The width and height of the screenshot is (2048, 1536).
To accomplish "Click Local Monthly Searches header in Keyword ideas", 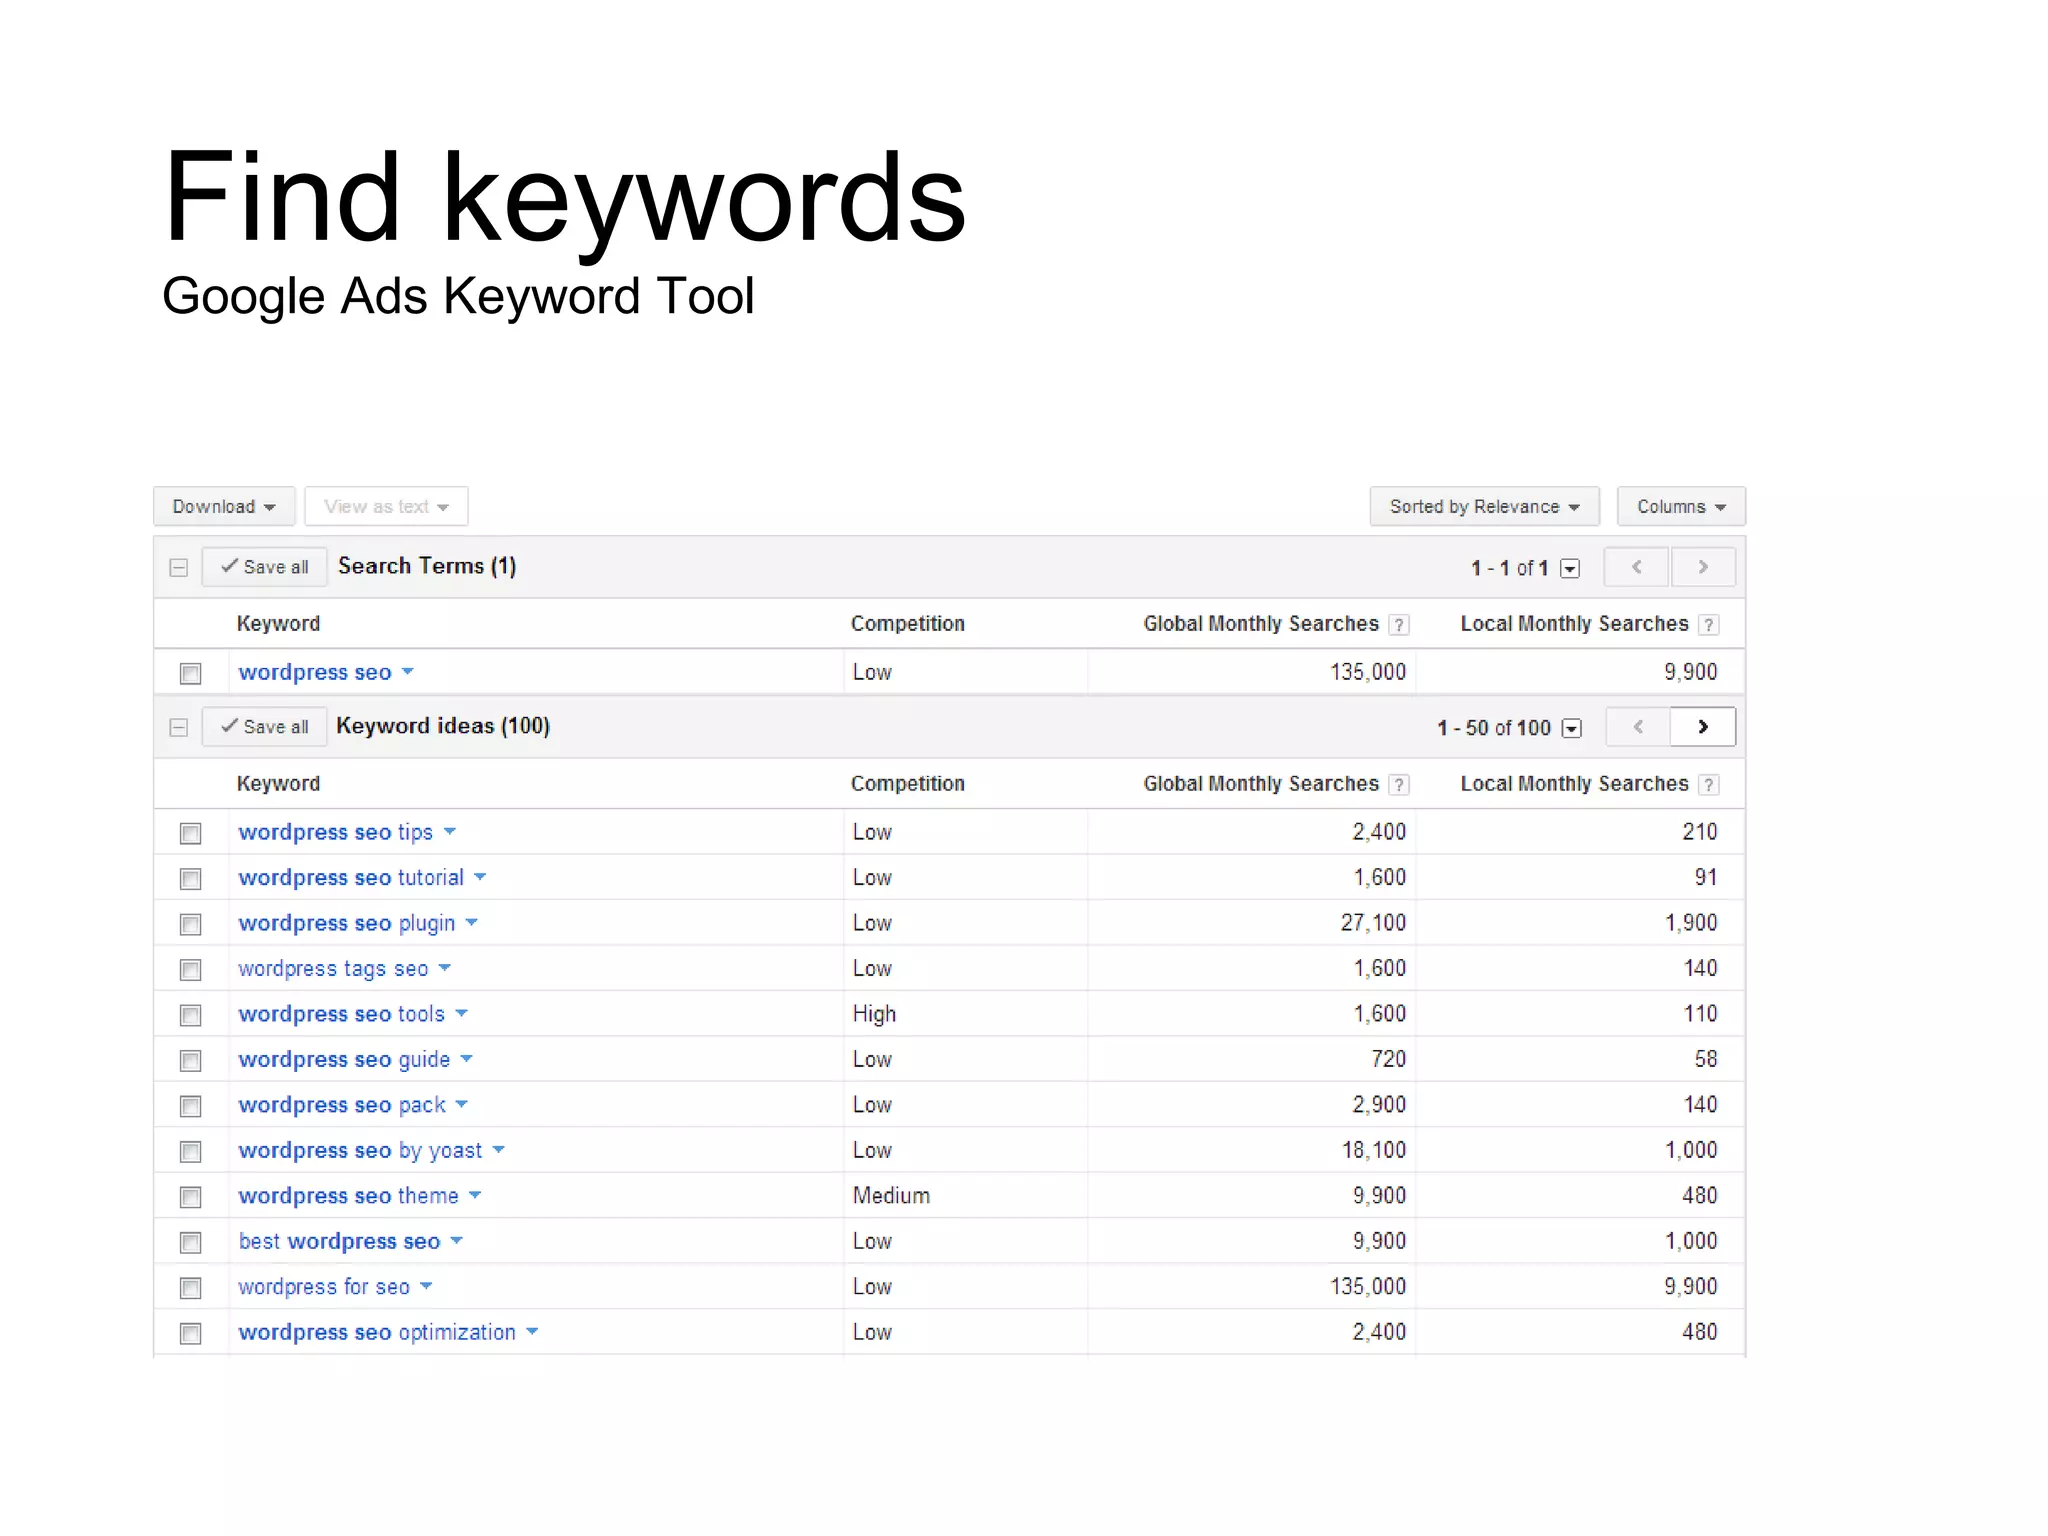I will 1574,784.
